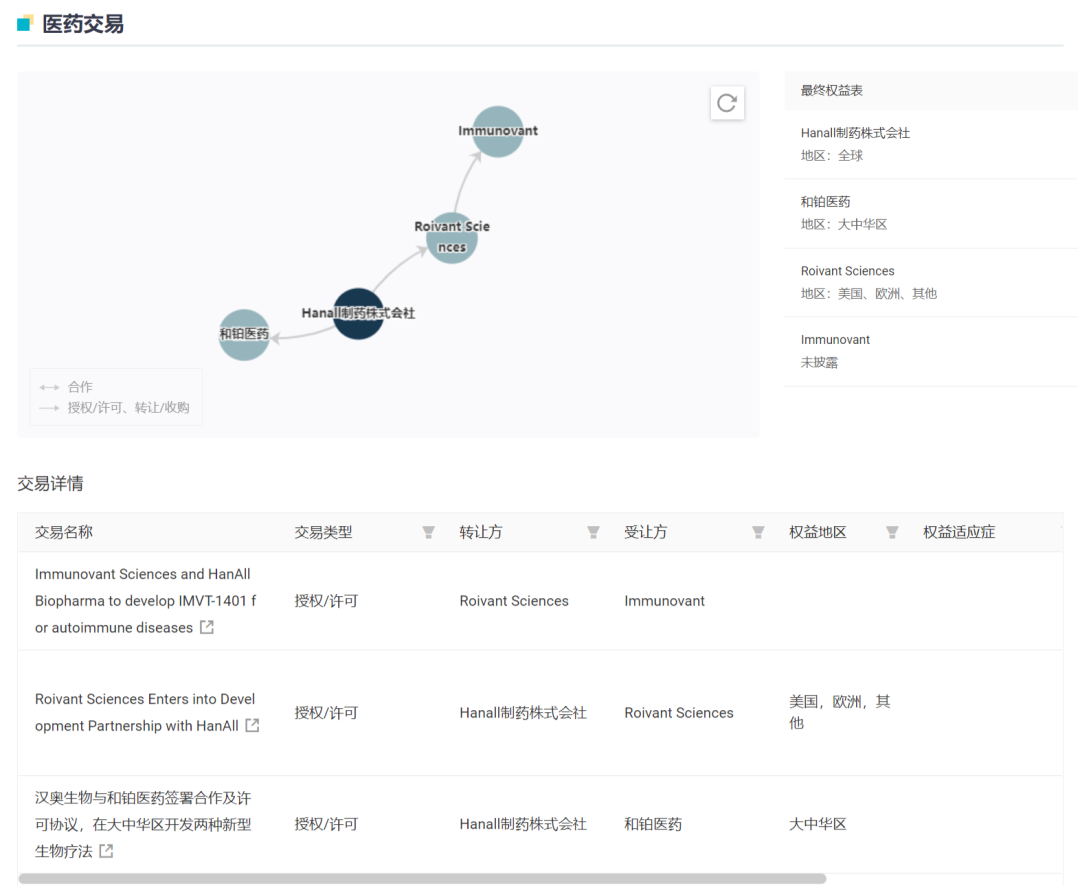
Task: Select Hanall制药株式会社 in the 最终权益表 panel
Action: 855,132
